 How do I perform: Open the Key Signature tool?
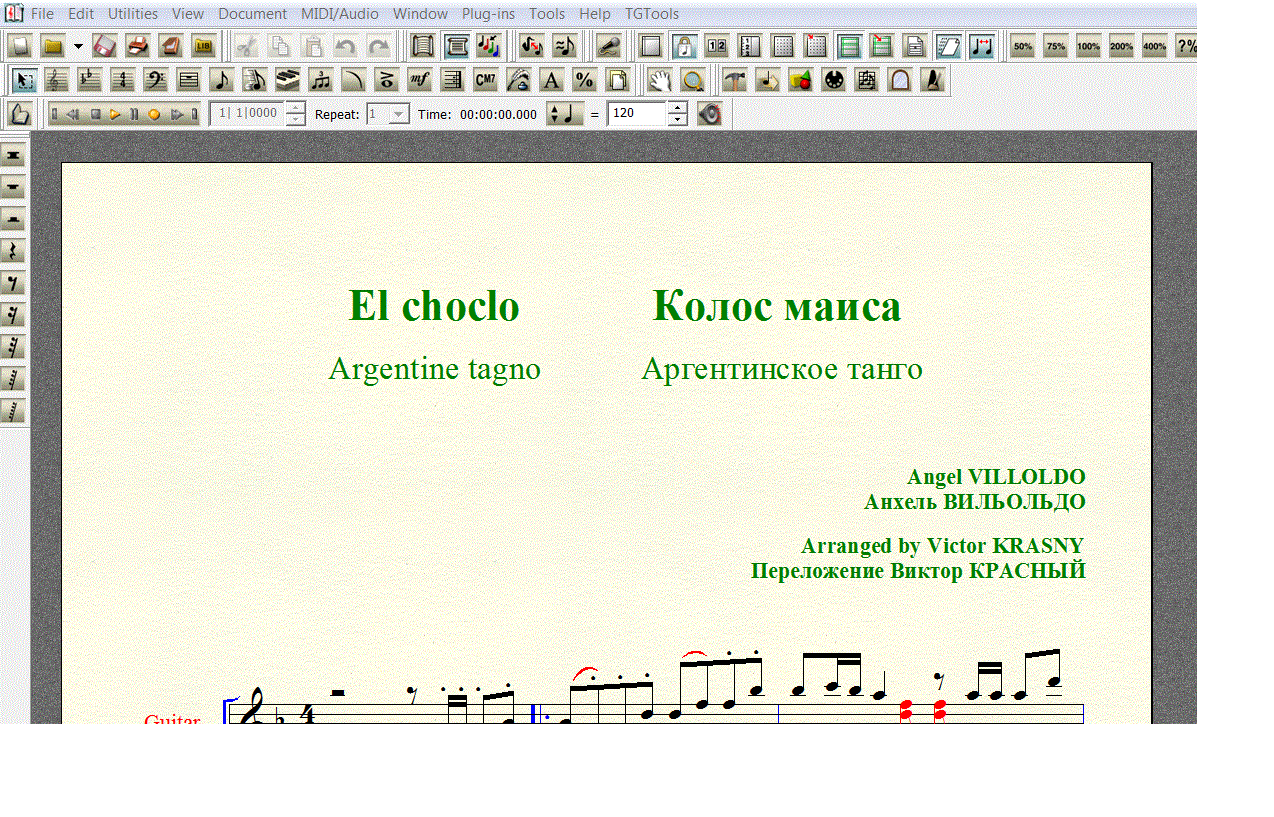pos(90,80)
